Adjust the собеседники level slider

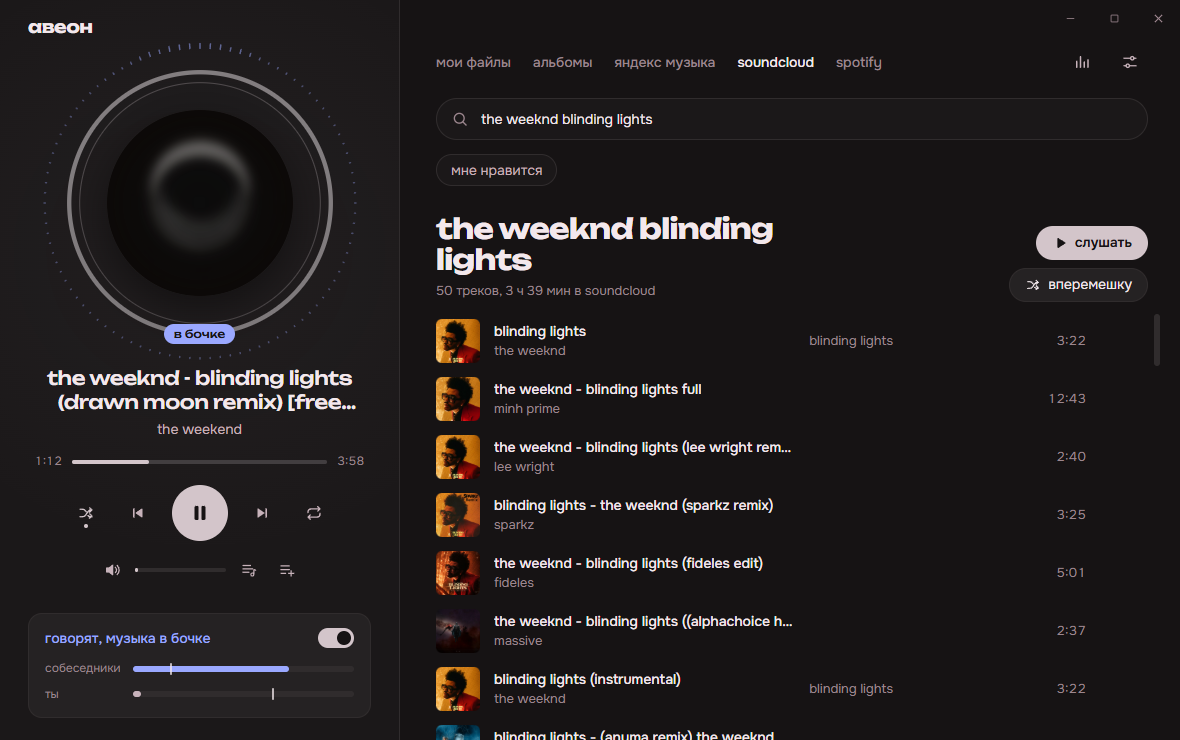[x=243, y=668]
